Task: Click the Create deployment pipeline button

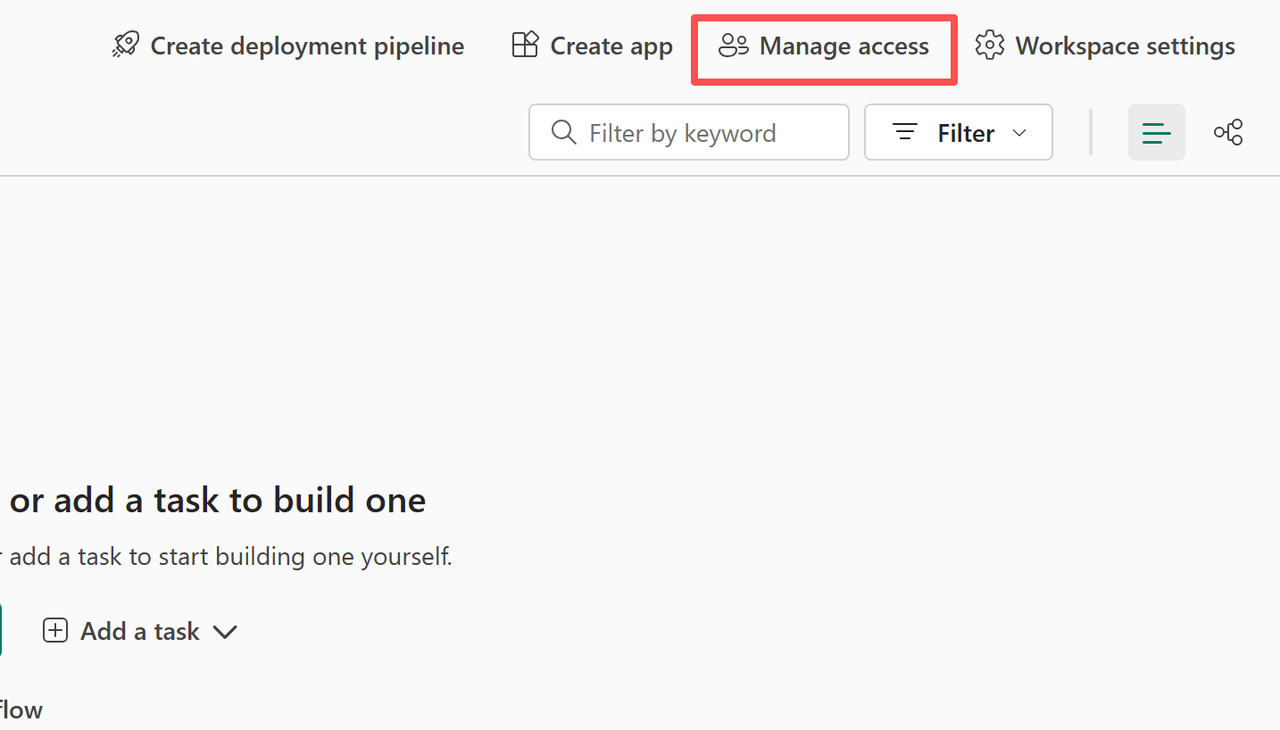Action: point(287,45)
